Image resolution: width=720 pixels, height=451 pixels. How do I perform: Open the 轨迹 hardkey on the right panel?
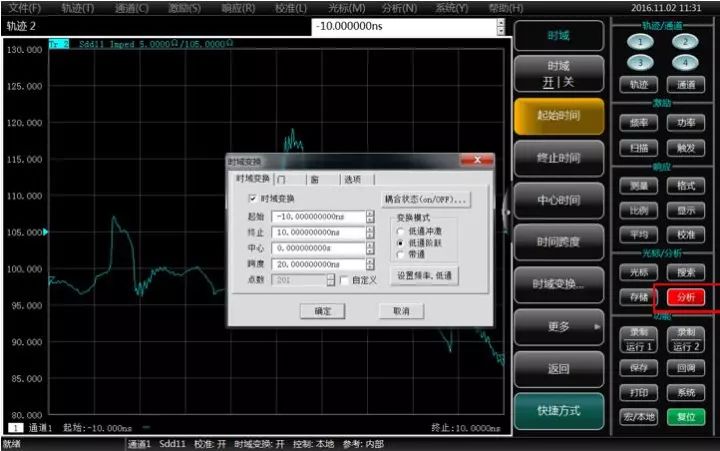pos(639,85)
